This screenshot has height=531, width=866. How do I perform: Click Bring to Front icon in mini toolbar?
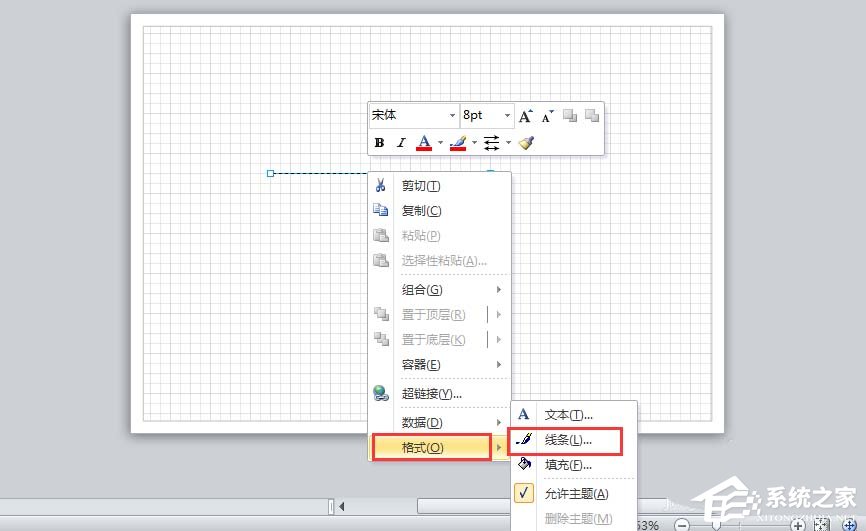pyautogui.click(x=569, y=115)
